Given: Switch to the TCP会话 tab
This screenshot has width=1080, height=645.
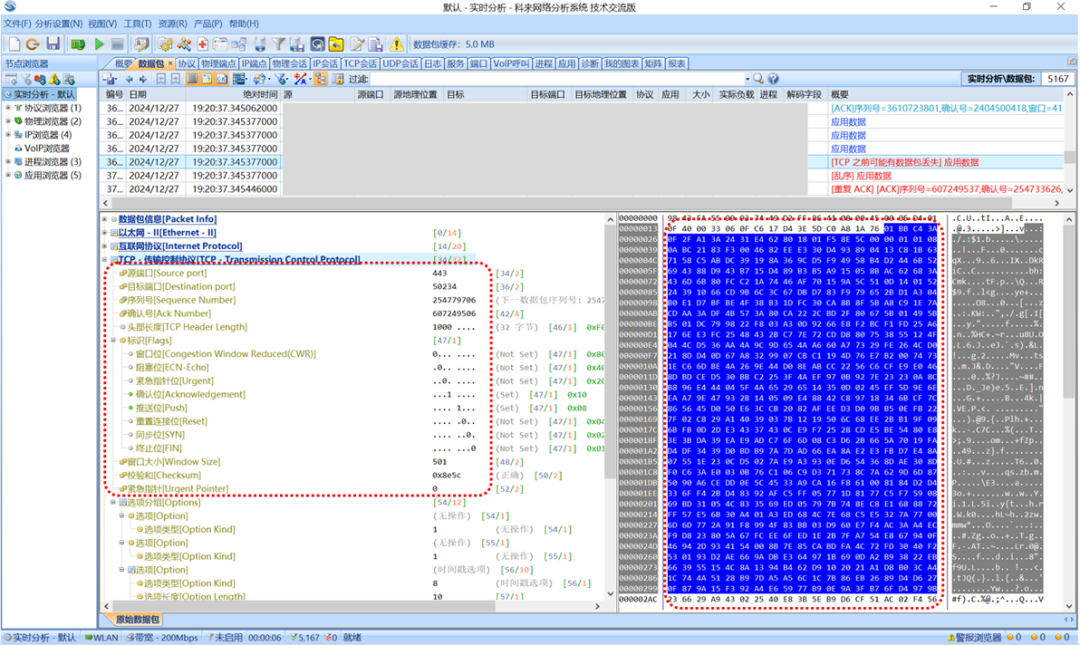Looking at the screenshot, I should tap(360, 64).
